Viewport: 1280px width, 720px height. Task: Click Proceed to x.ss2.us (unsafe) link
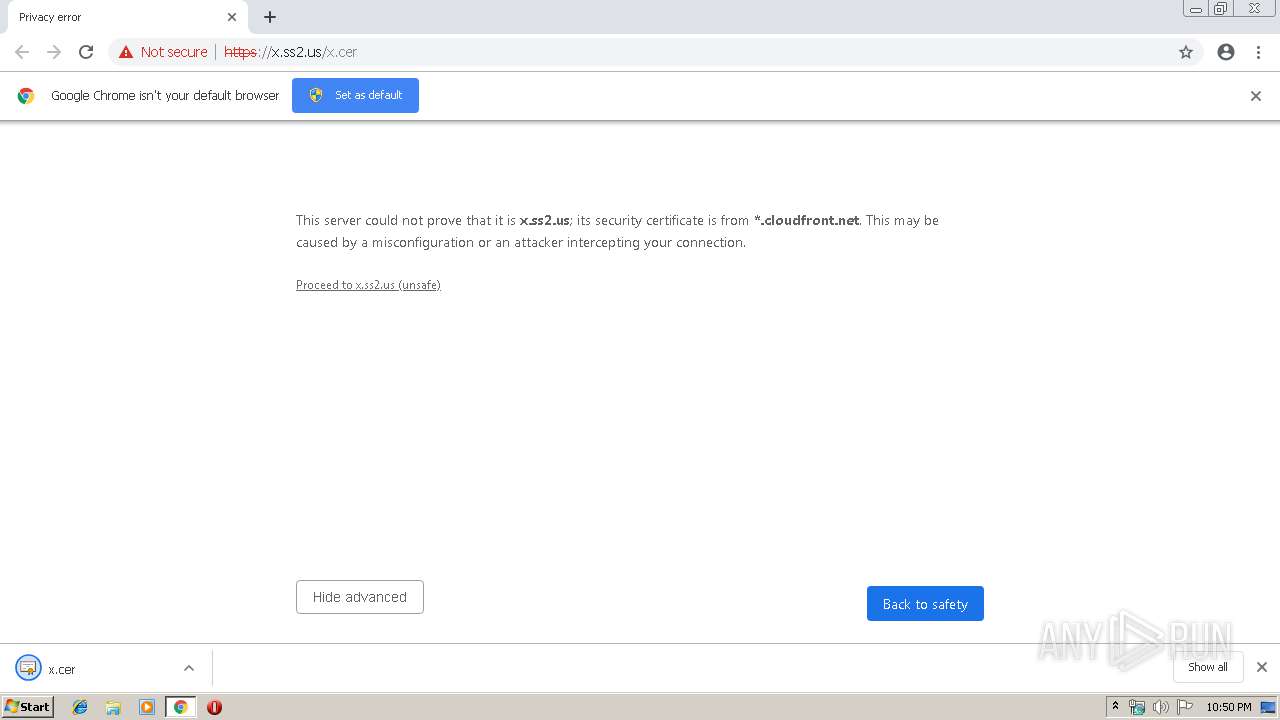pos(368,285)
